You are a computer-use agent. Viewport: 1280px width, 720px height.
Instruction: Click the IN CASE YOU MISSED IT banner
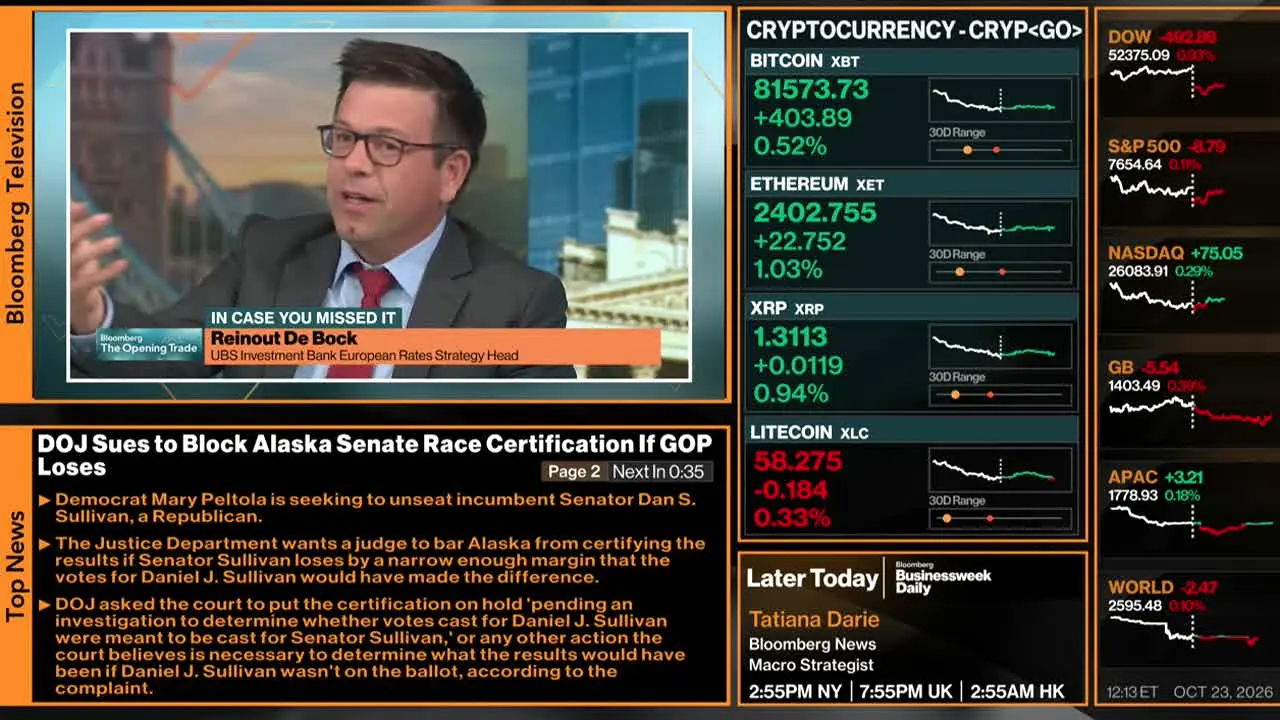click(304, 317)
